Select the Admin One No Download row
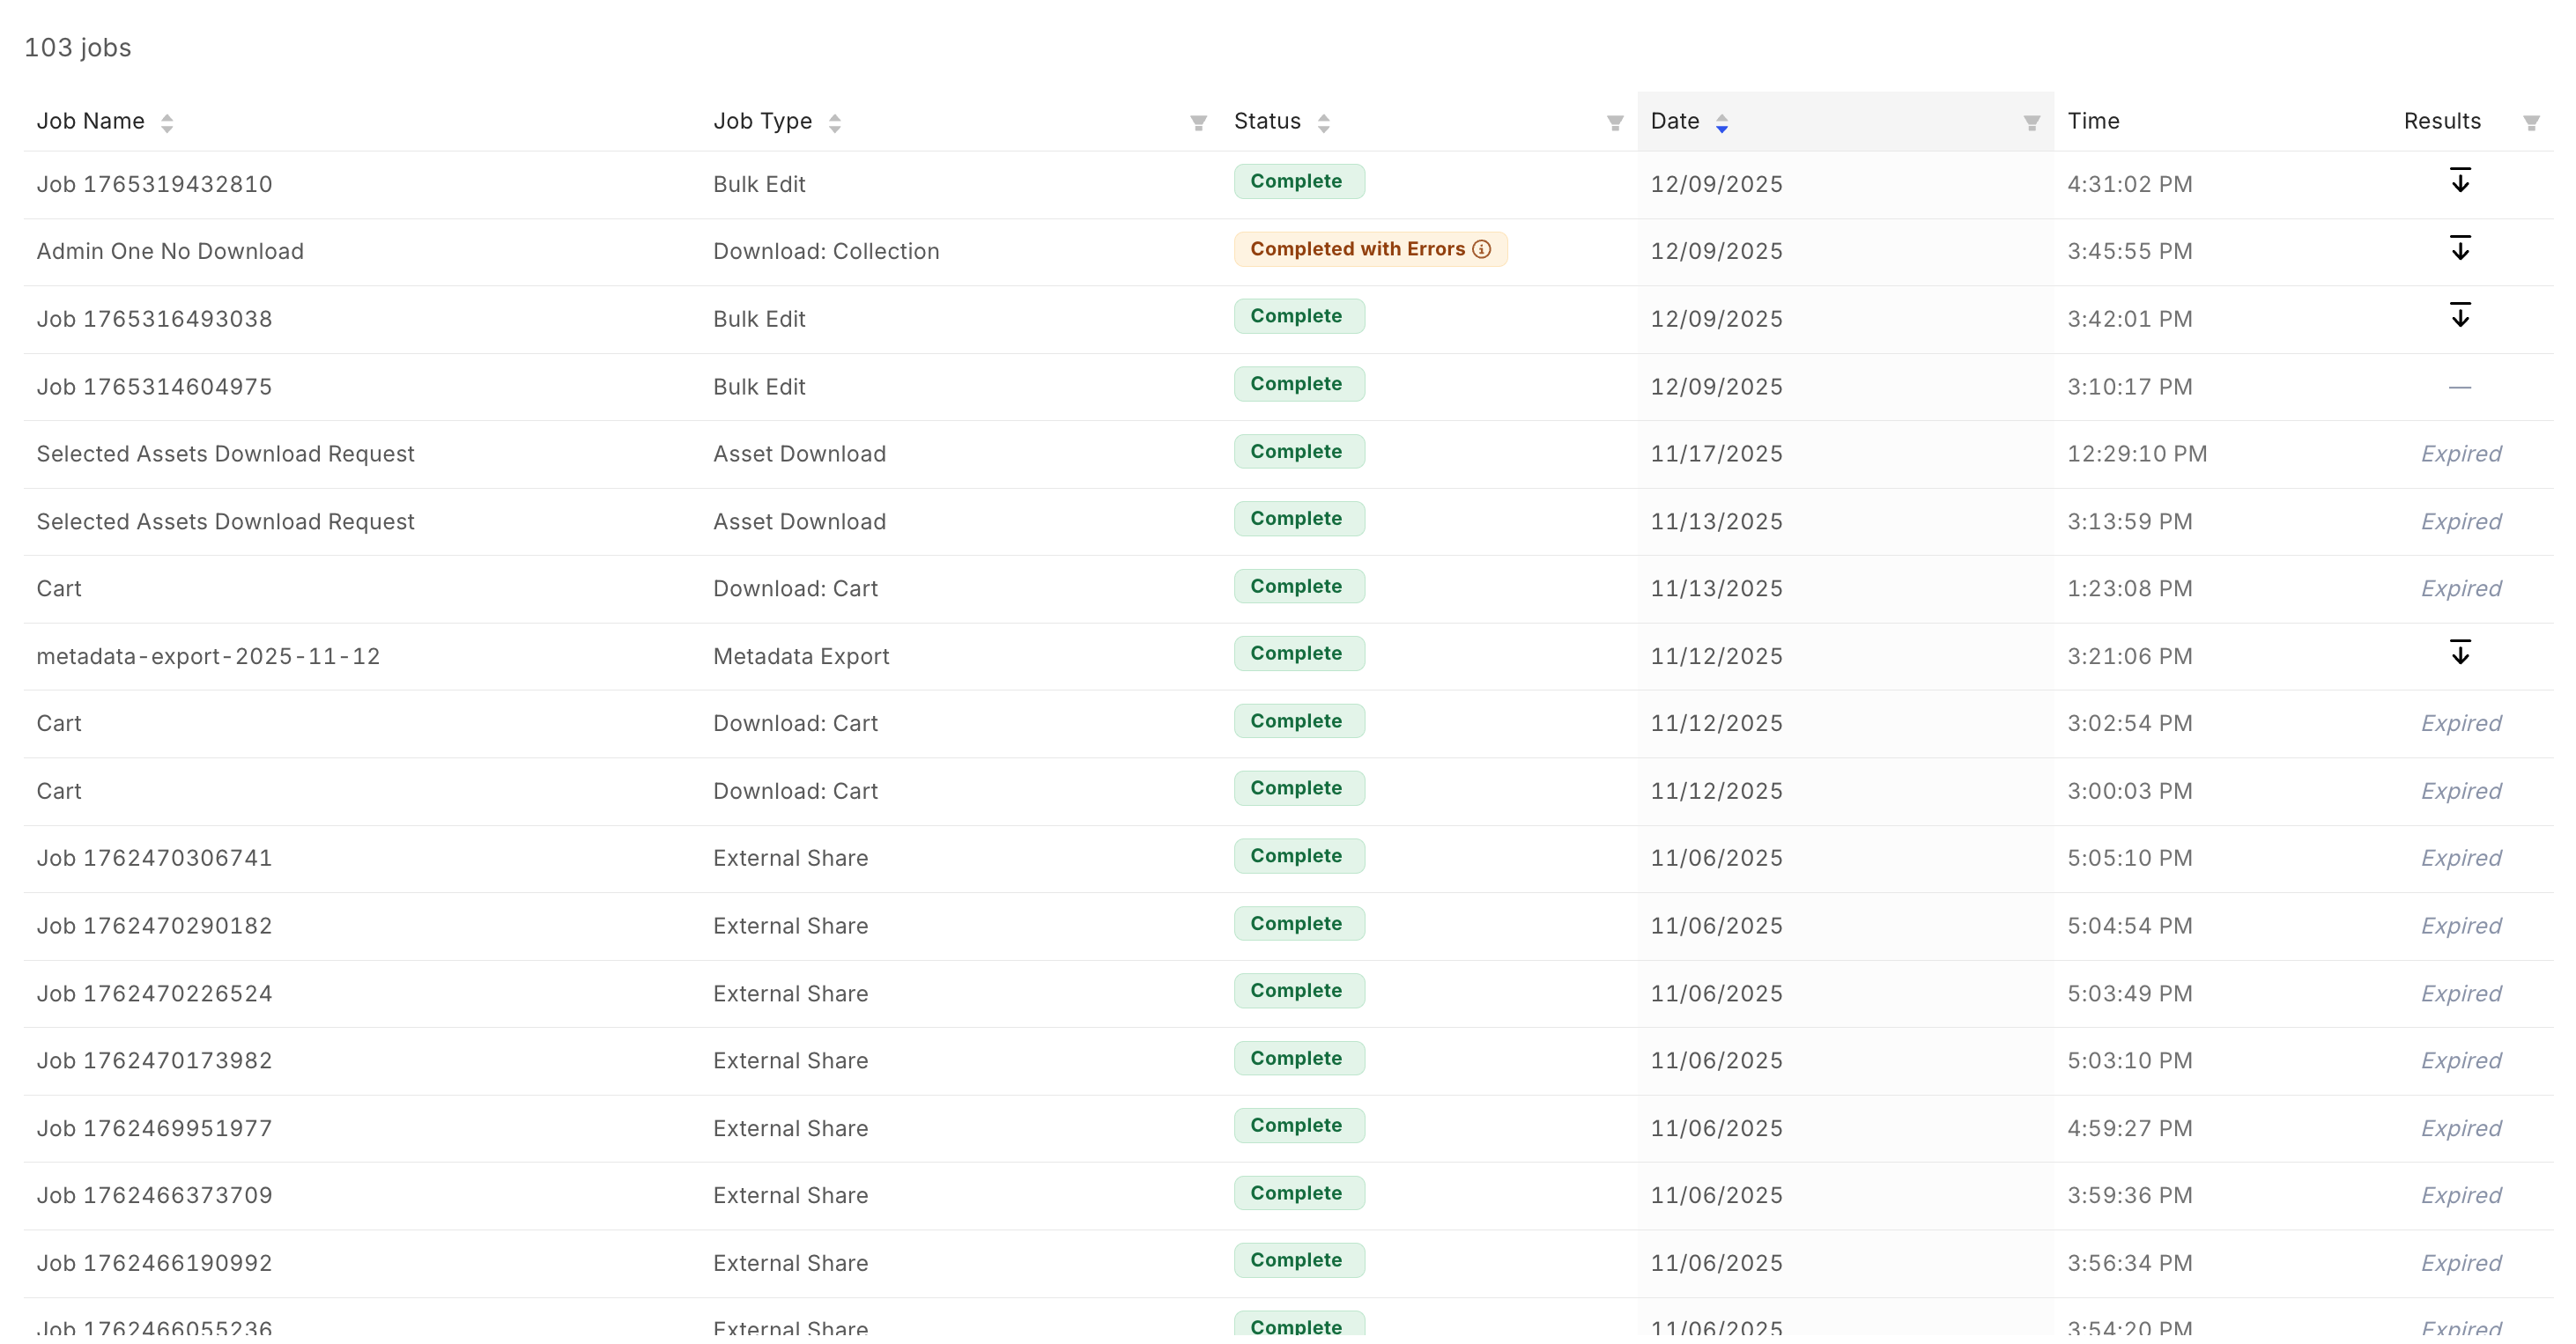Viewport: 2576px width, 1344px height. 170,251
